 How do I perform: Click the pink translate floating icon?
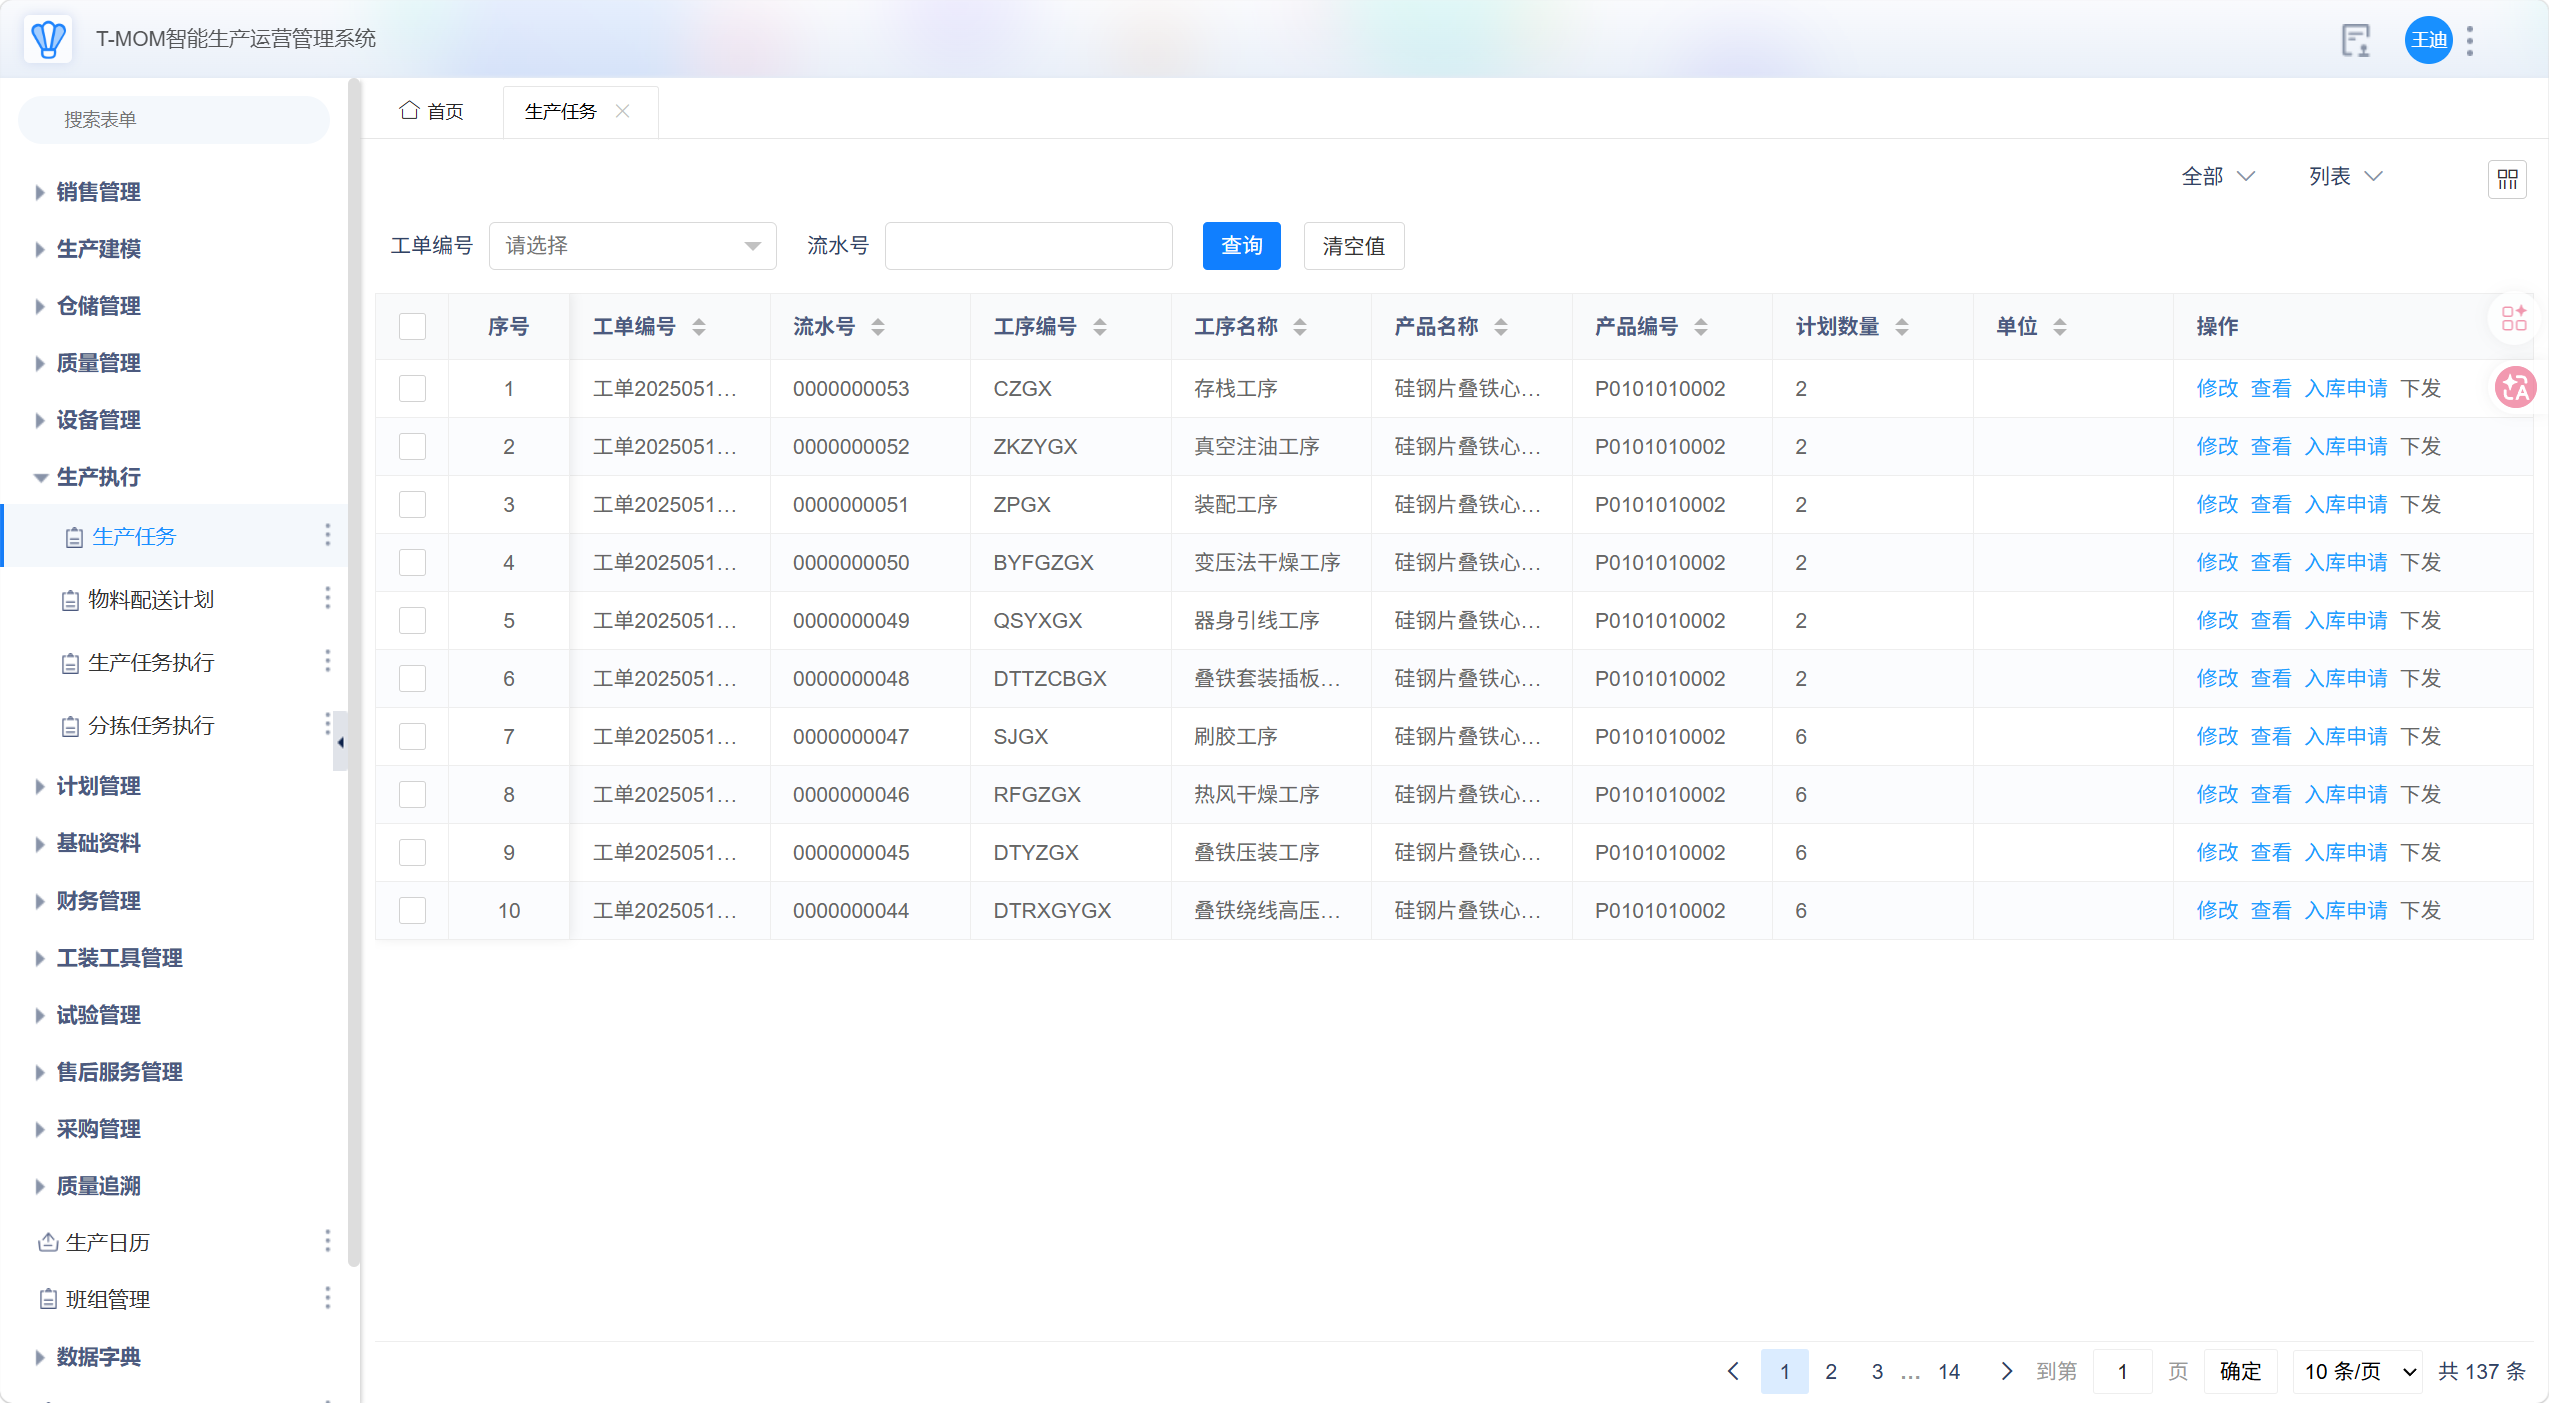point(2515,388)
